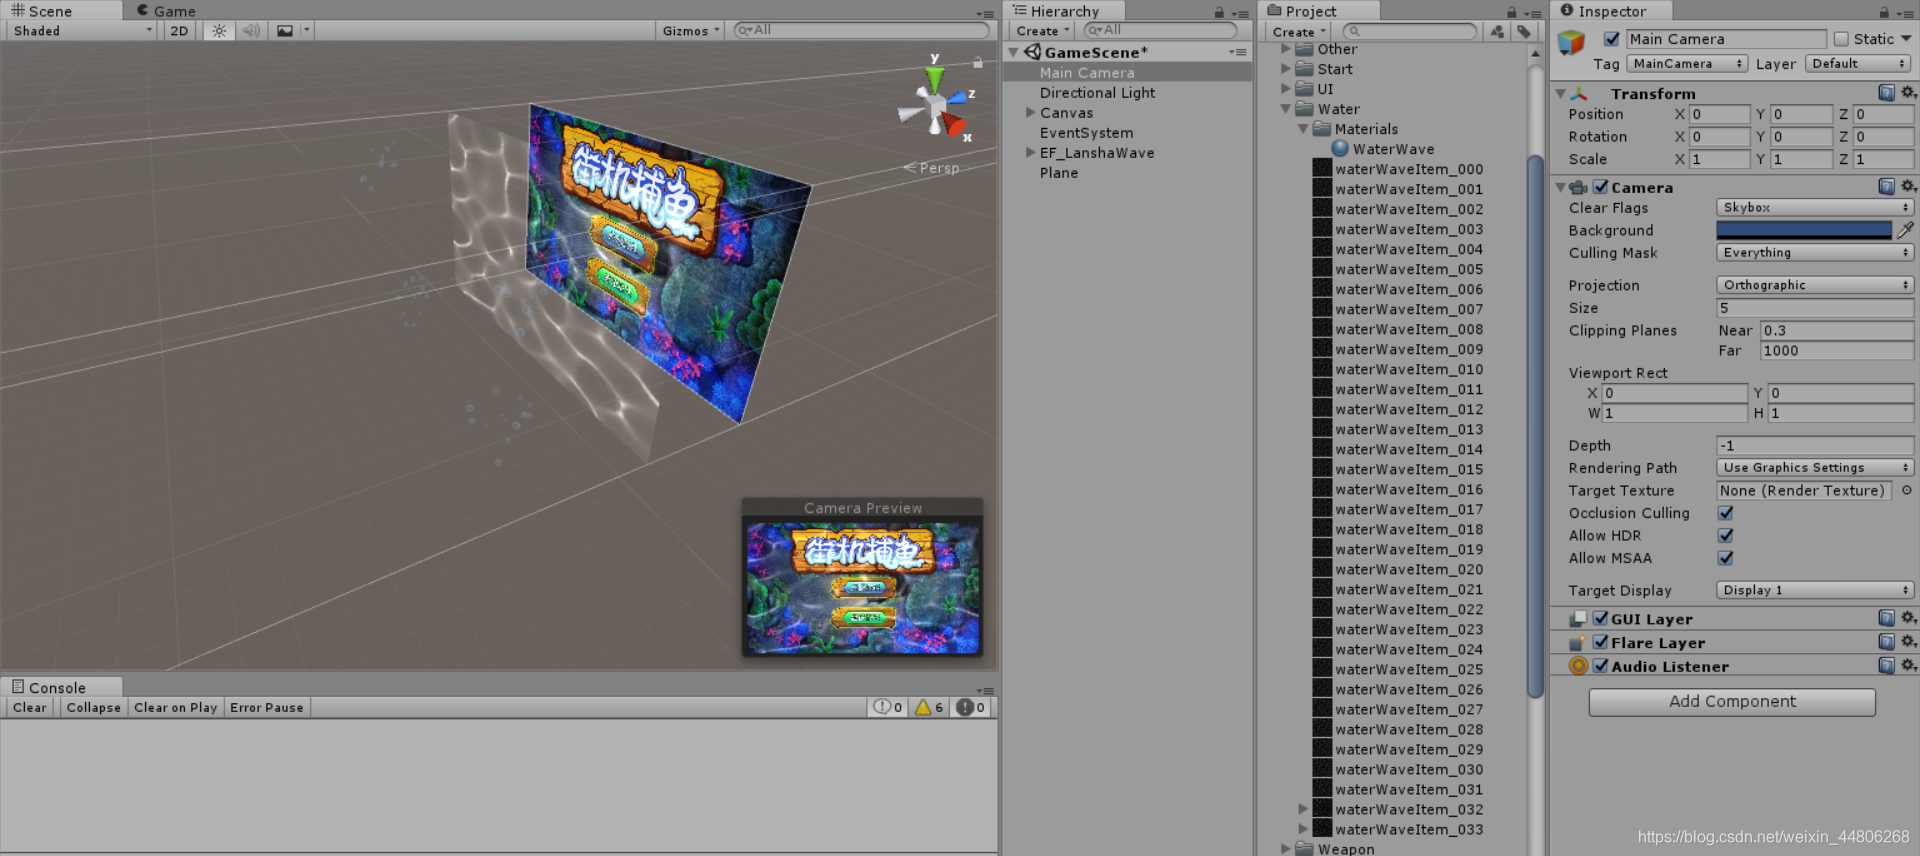Show console warning message count

(929, 708)
